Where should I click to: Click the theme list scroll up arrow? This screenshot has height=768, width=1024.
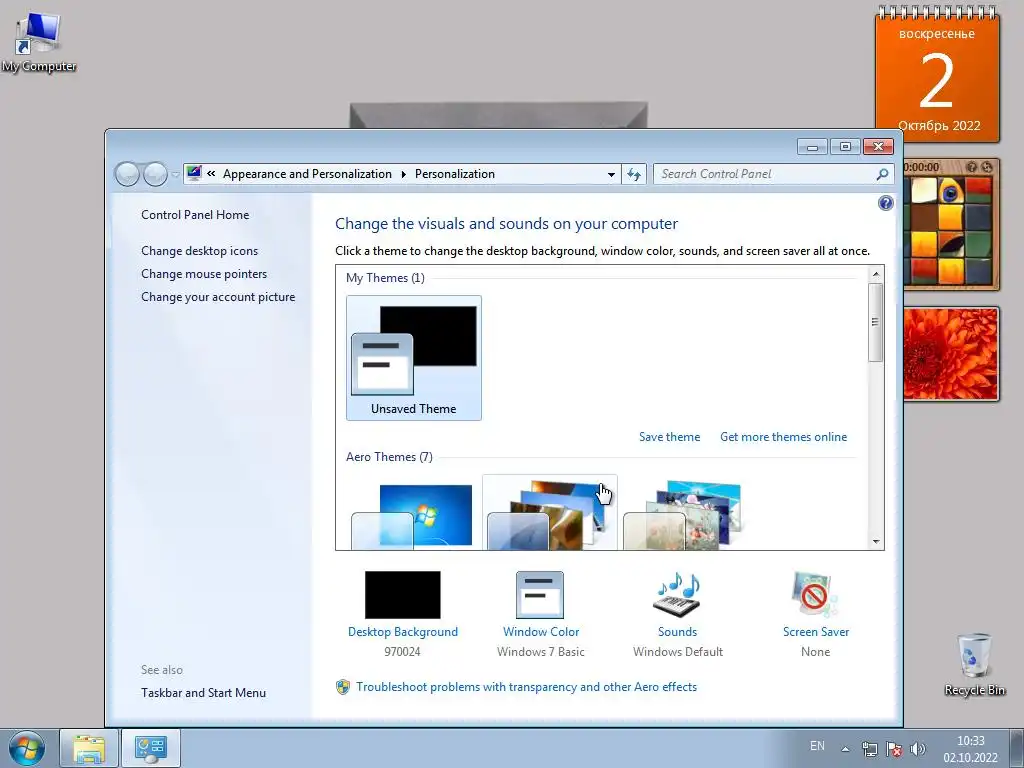(876, 274)
